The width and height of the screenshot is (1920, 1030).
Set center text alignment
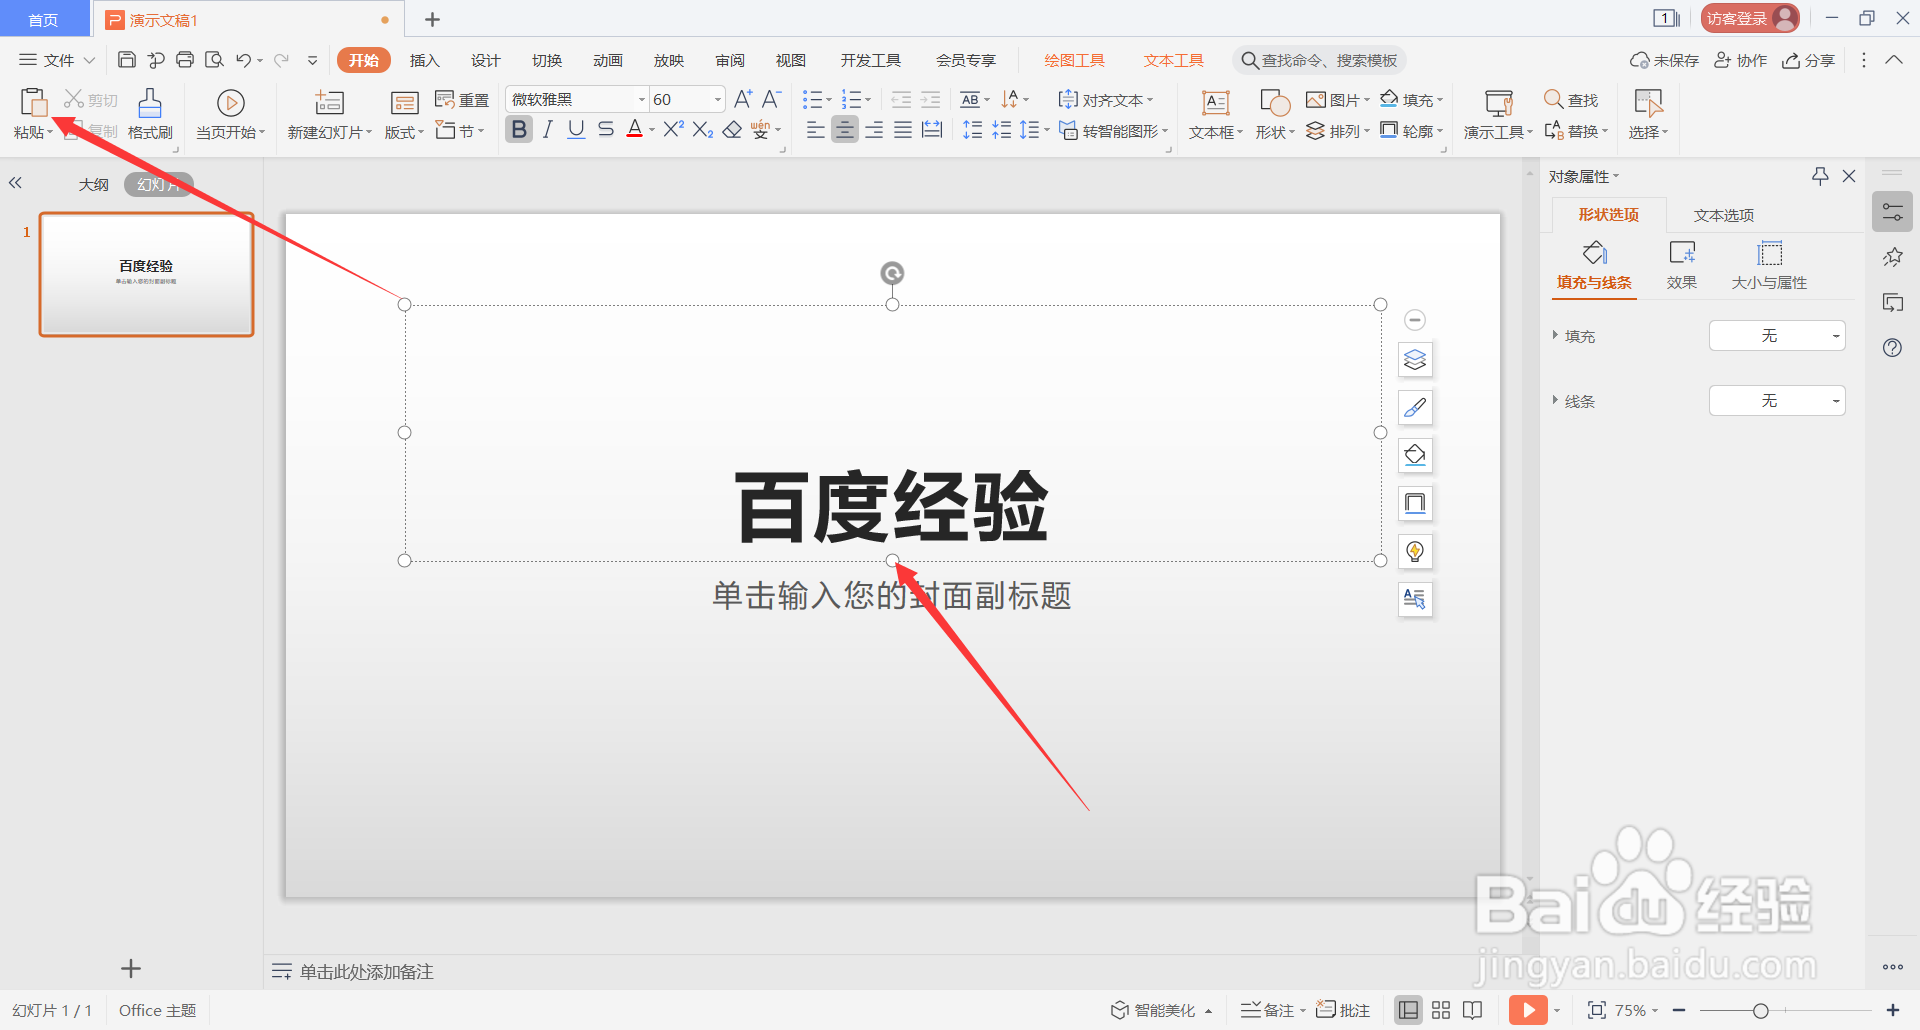pyautogui.click(x=845, y=130)
